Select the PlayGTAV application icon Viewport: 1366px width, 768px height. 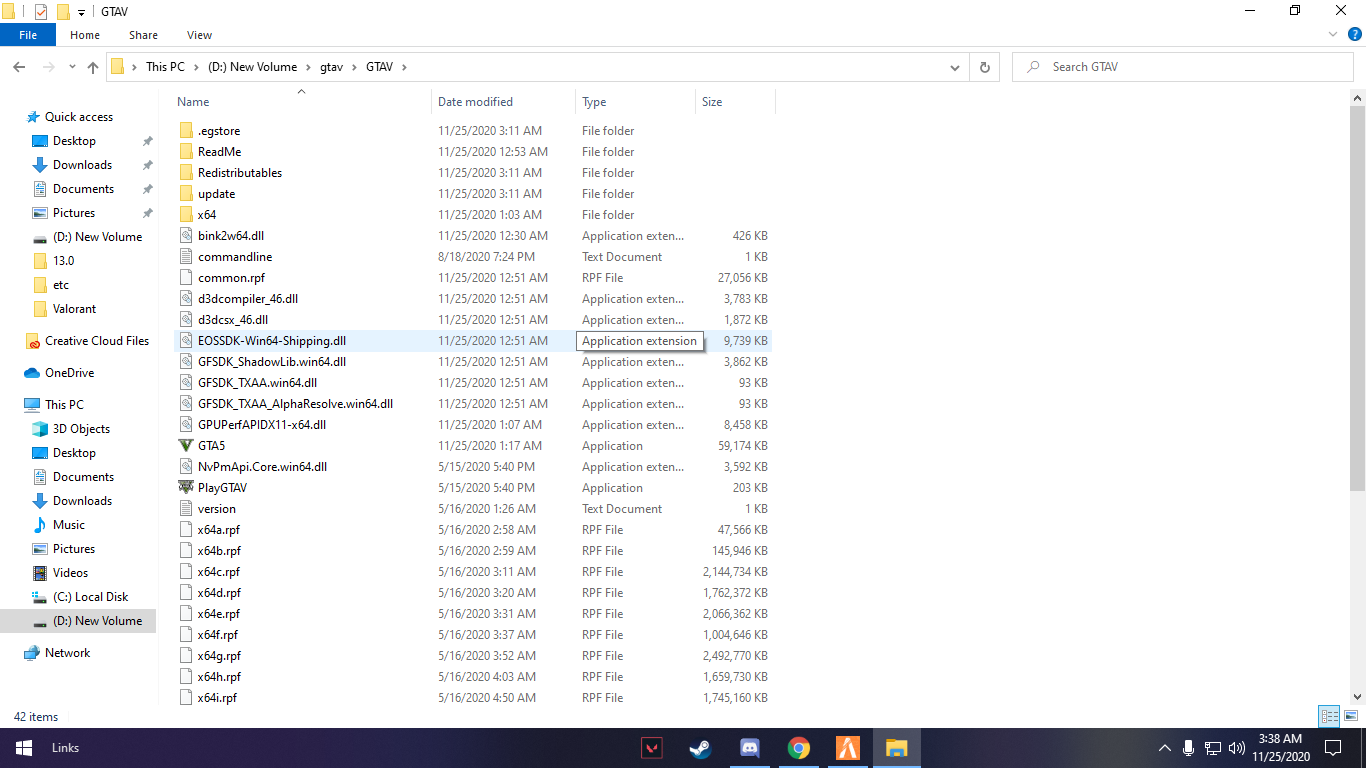click(186, 488)
